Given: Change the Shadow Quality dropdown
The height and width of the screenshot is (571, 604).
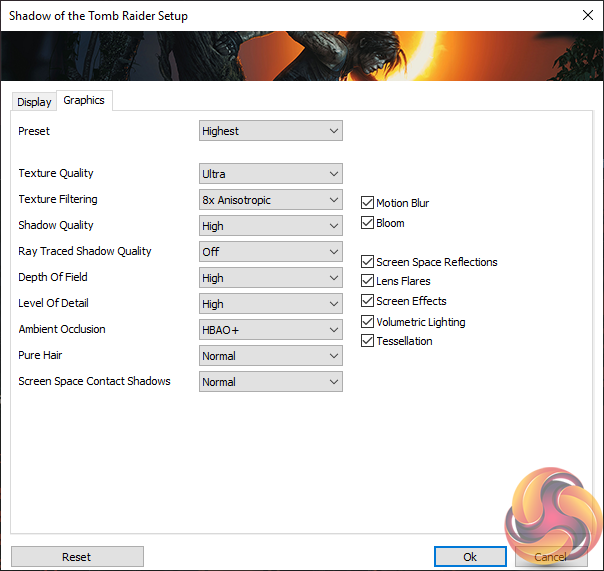Looking at the screenshot, I should [x=270, y=226].
